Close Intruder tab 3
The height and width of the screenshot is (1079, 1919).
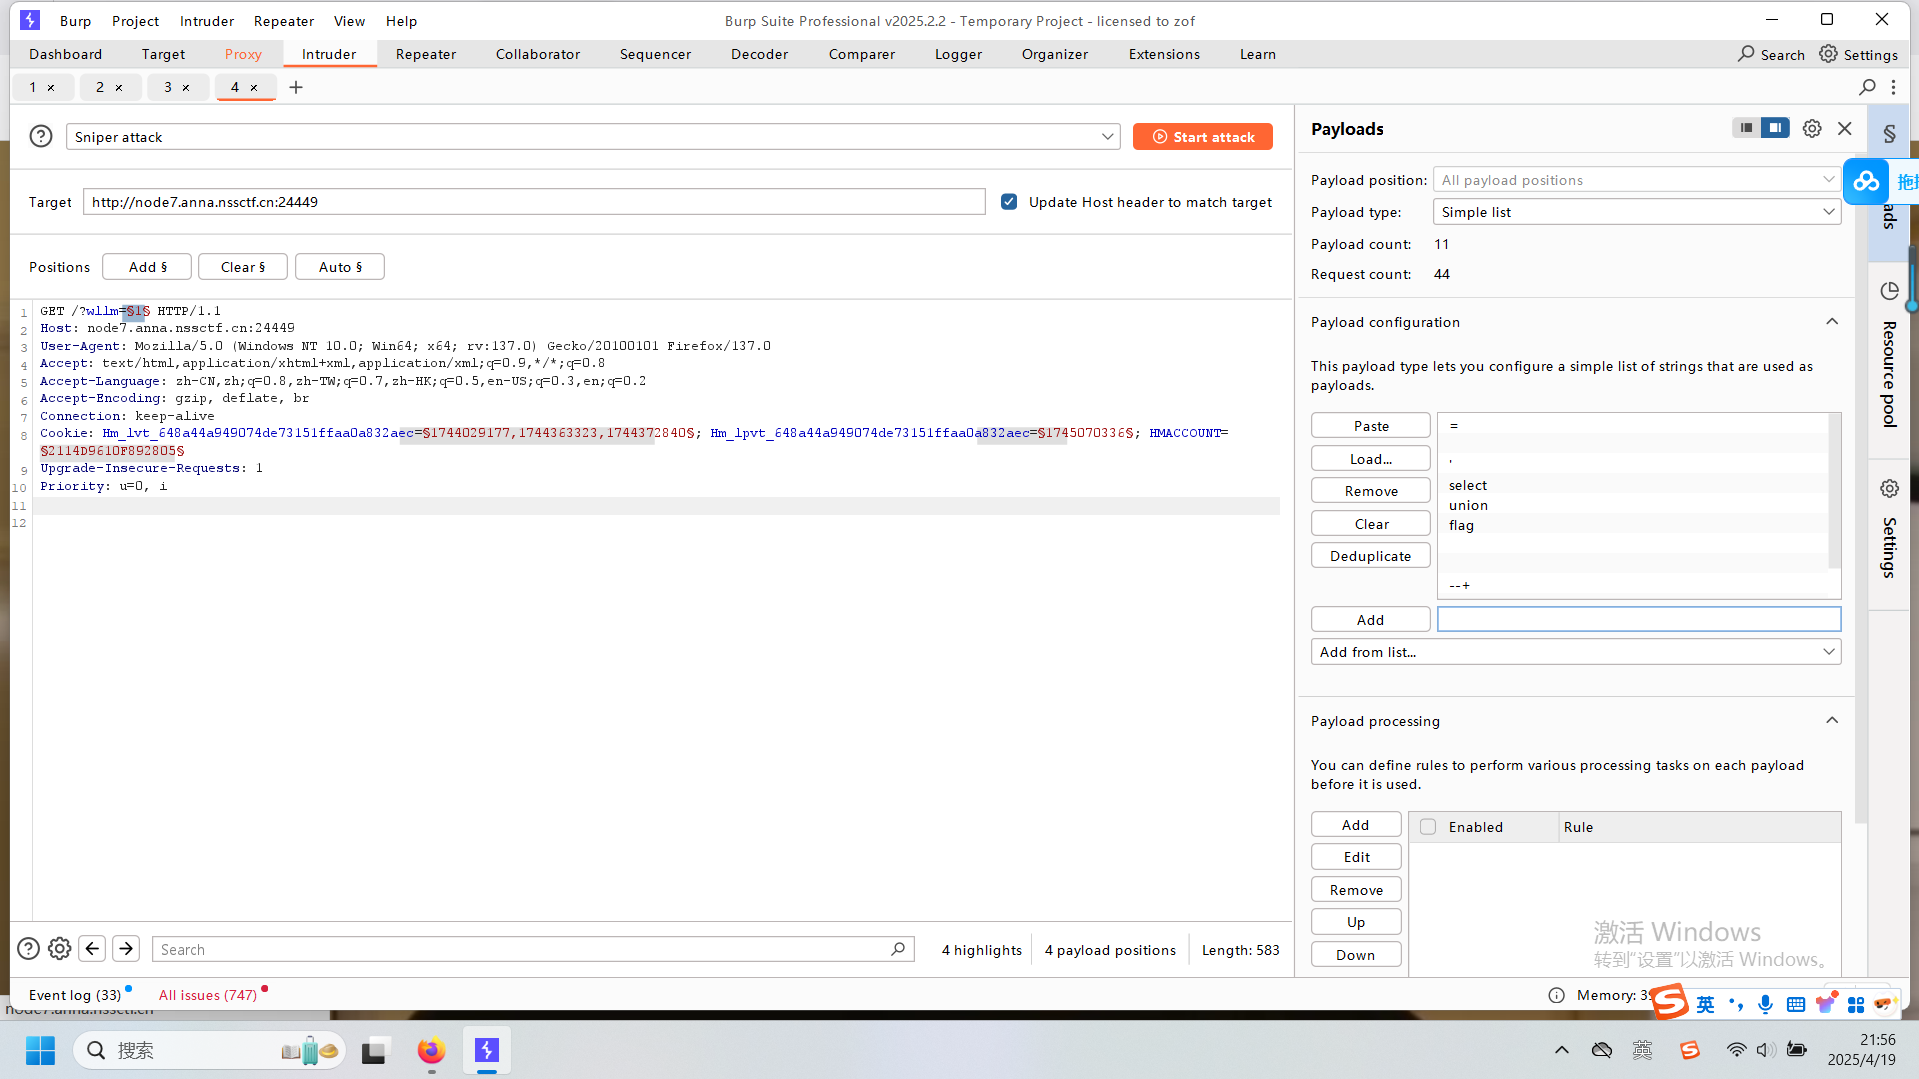(186, 88)
